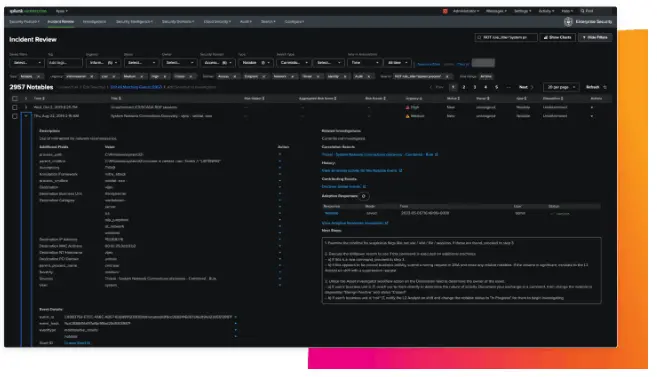Open the 20 per page dropdown
Image resolution: width=657 pixels, height=377 pixels.
[x=561, y=87]
